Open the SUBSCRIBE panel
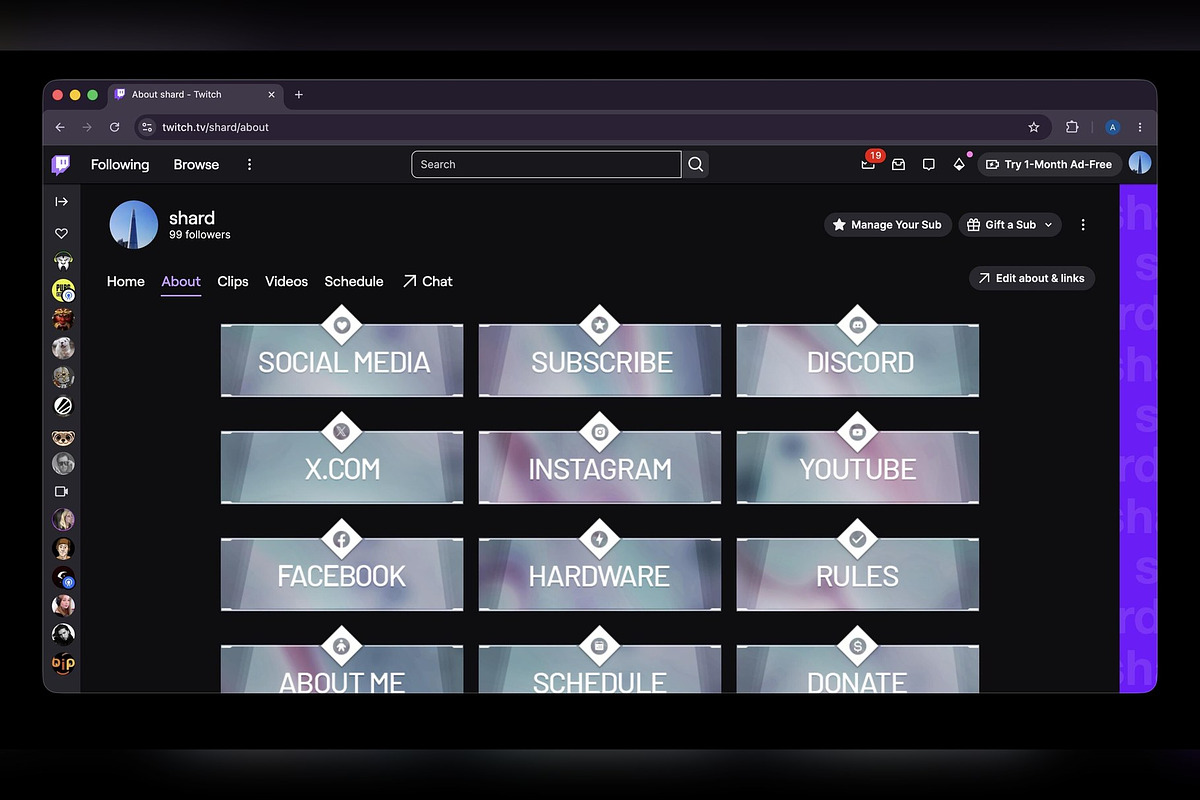The image size is (1200, 800). (x=600, y=352)
